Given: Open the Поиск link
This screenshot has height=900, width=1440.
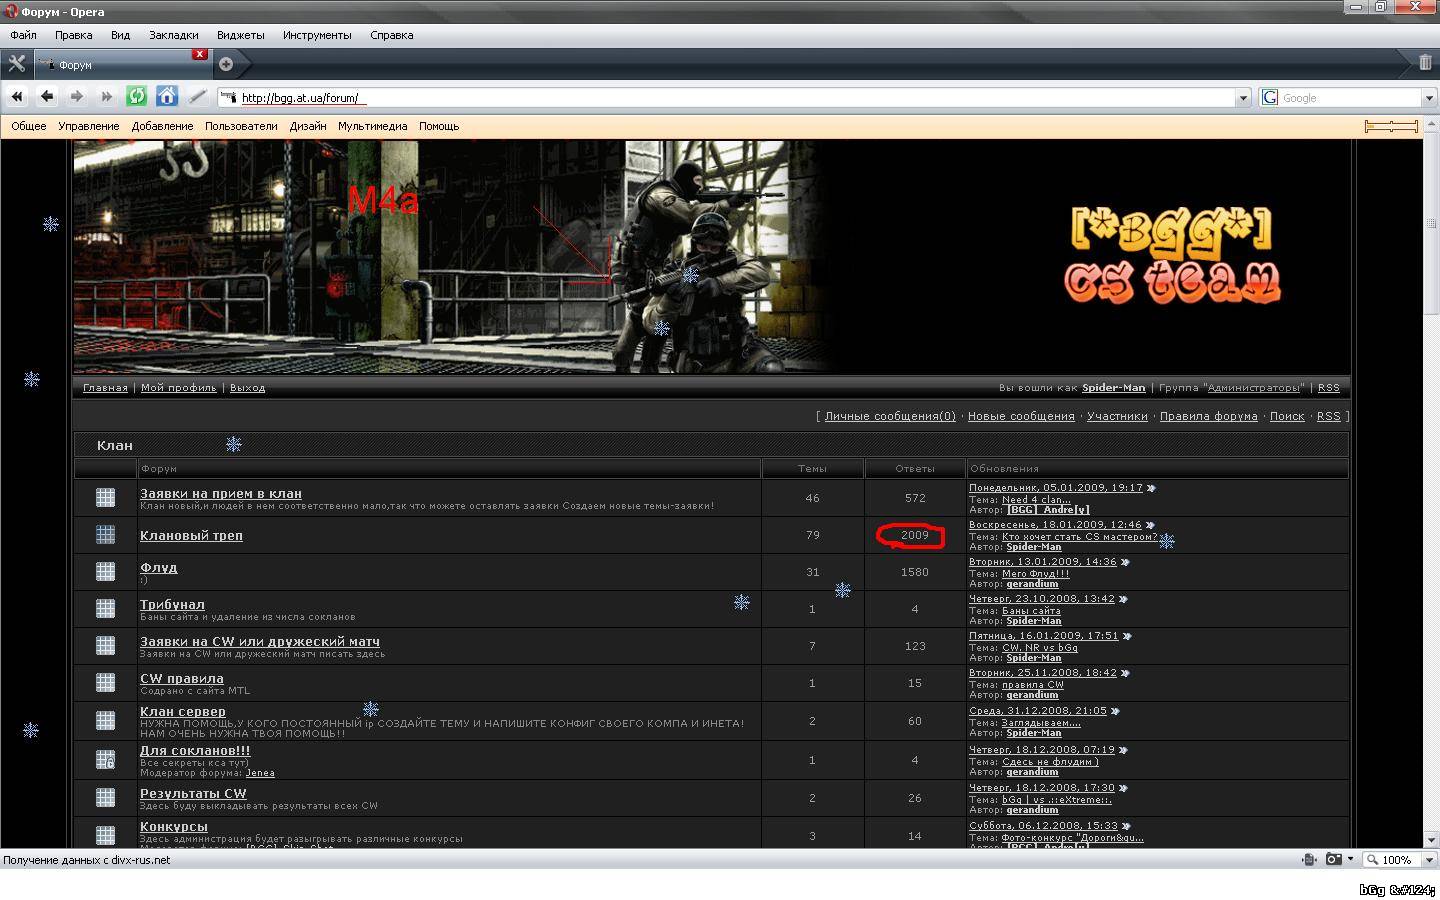Looking at the screenshot, I should (x=1287, y=416).
